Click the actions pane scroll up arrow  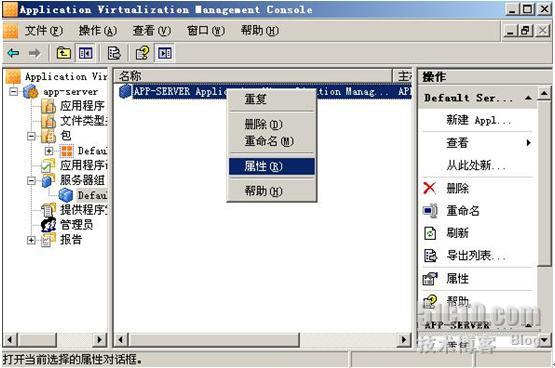pyautogui.click(x=544, y=93)
